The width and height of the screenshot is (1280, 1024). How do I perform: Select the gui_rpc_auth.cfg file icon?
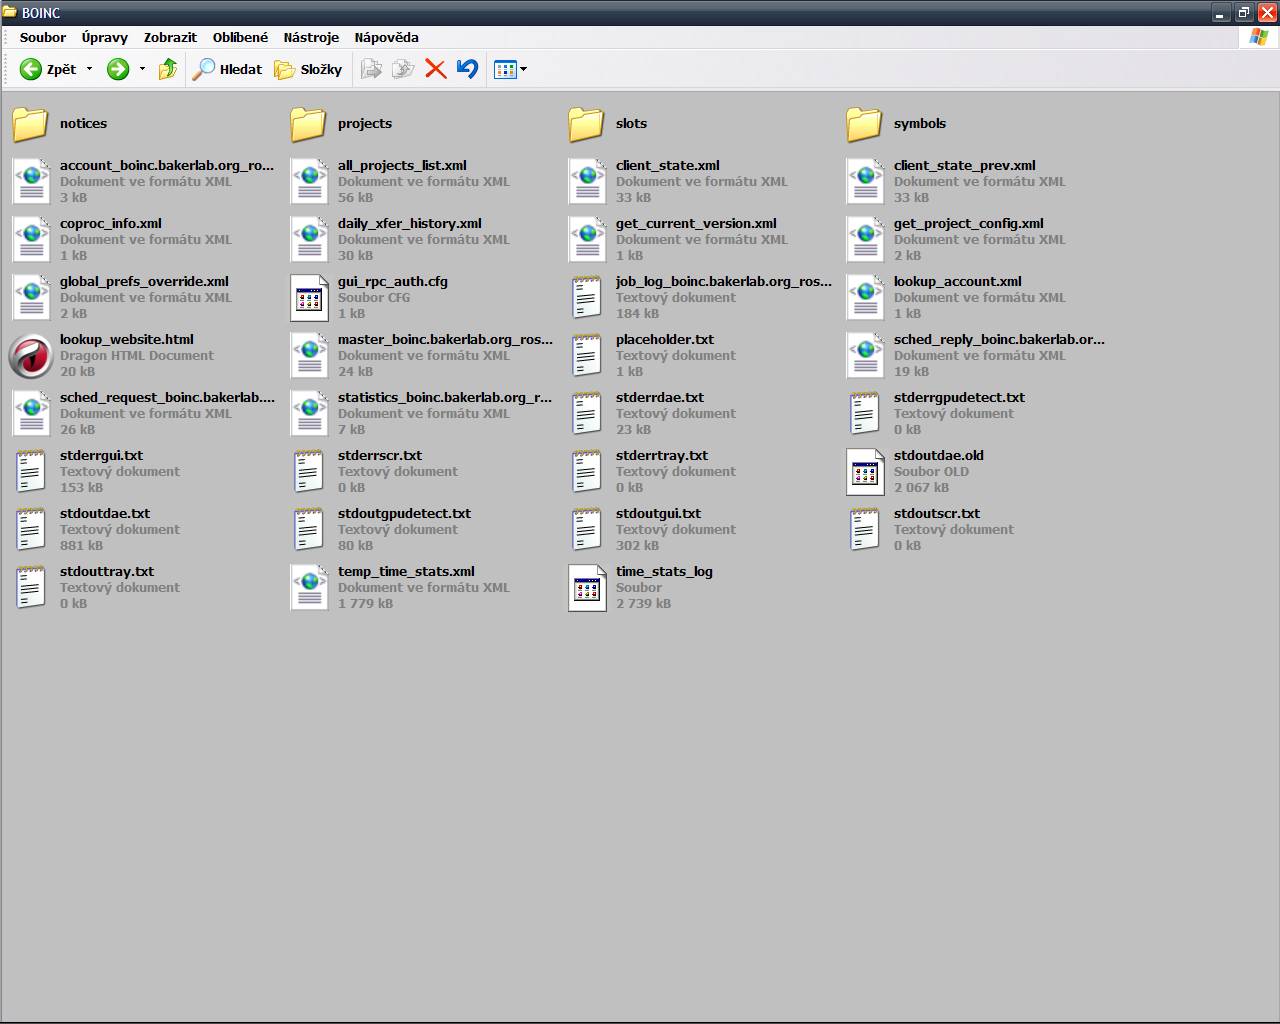(309, 298)
